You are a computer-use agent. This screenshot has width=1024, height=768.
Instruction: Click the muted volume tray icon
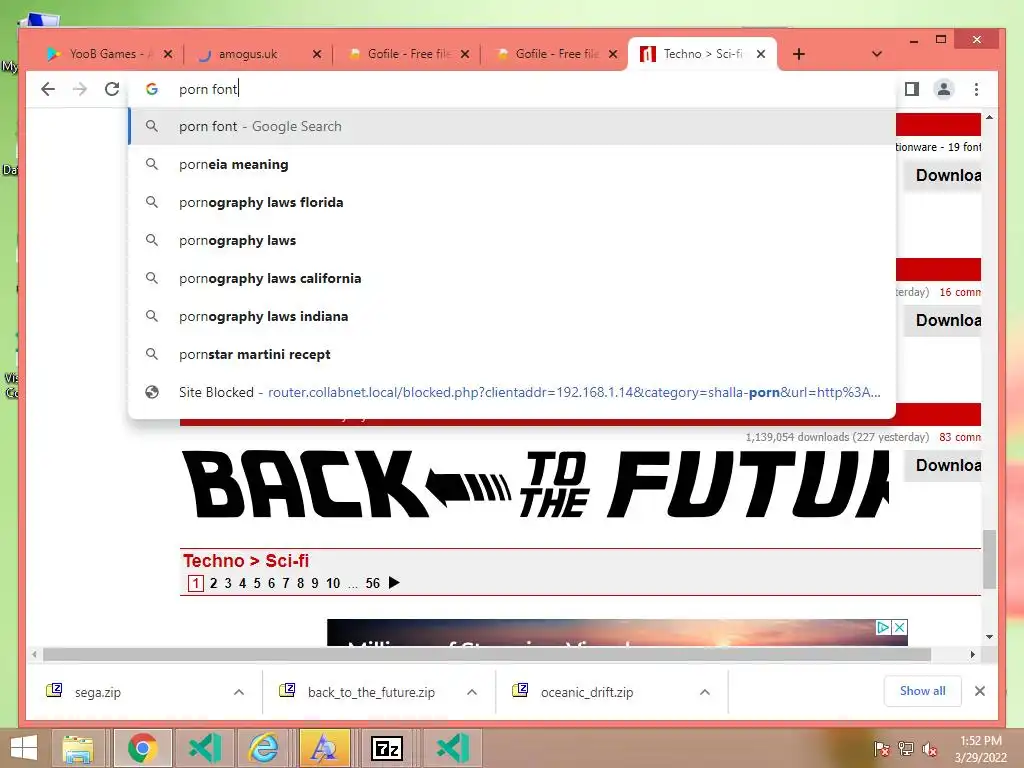(x=929, y=749)
